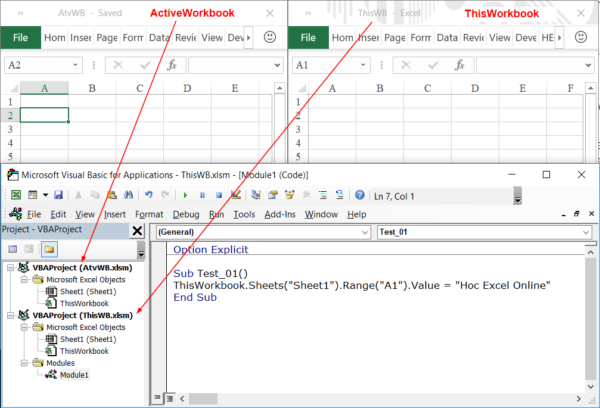Toggle Design Mode icon in toolbar

[x=236, y=196]
